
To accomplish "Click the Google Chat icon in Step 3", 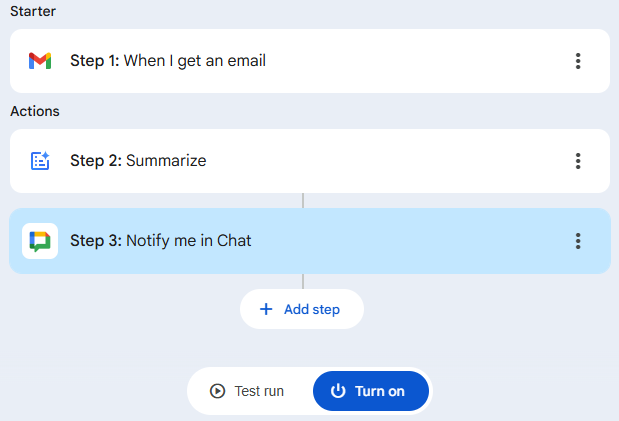I will point(40,241).
